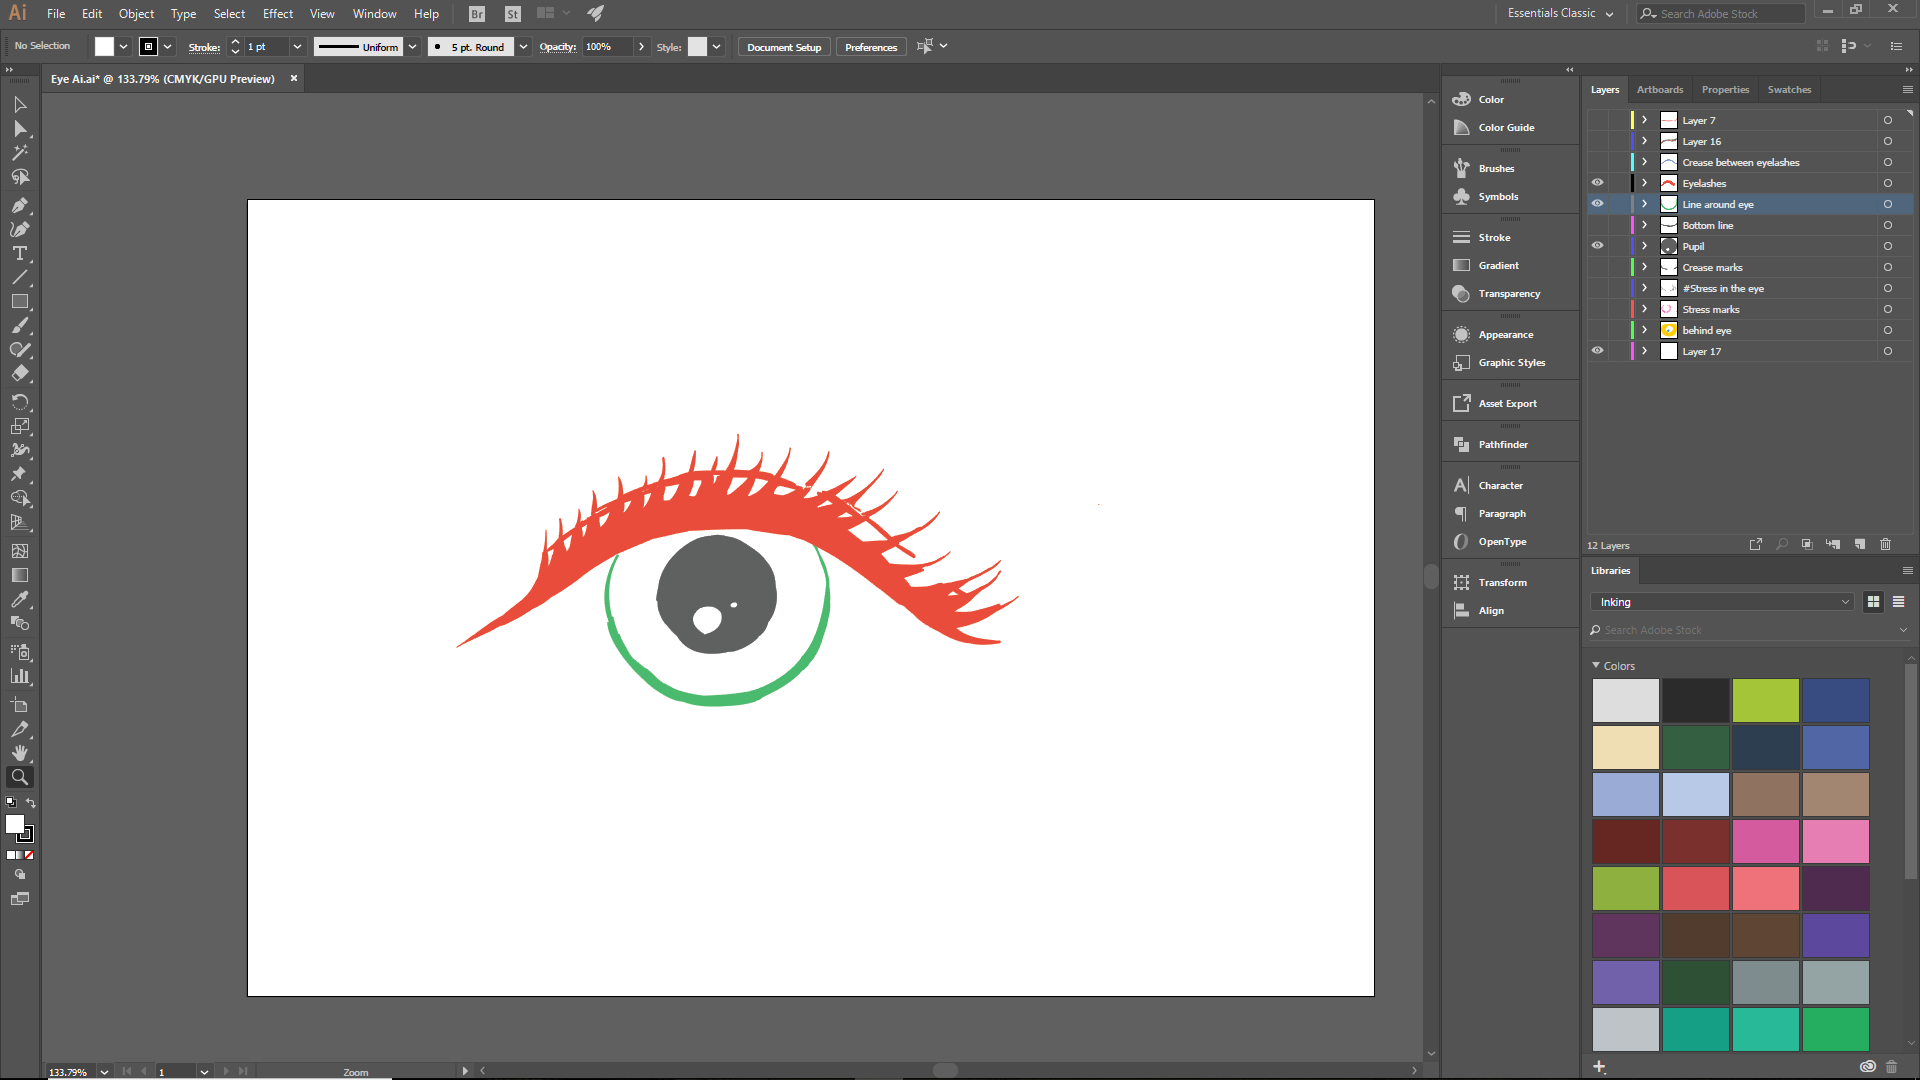This screenshot has width=1920, height=1080.
Task: Open the Inking library dropdown
Action: pyautogui.click(x=1722, y=602)
